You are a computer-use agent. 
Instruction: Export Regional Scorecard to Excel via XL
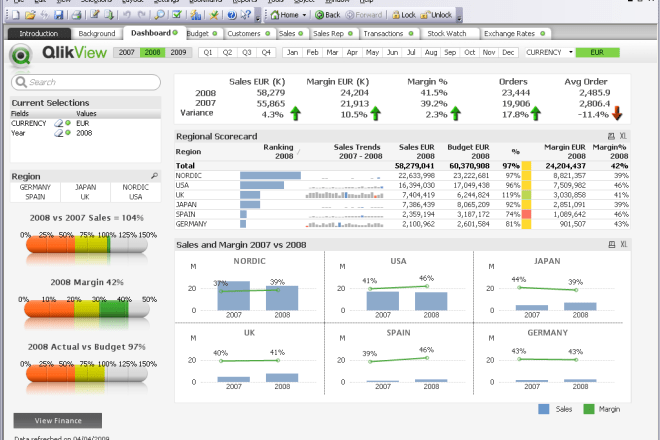(x=623, y=136)
